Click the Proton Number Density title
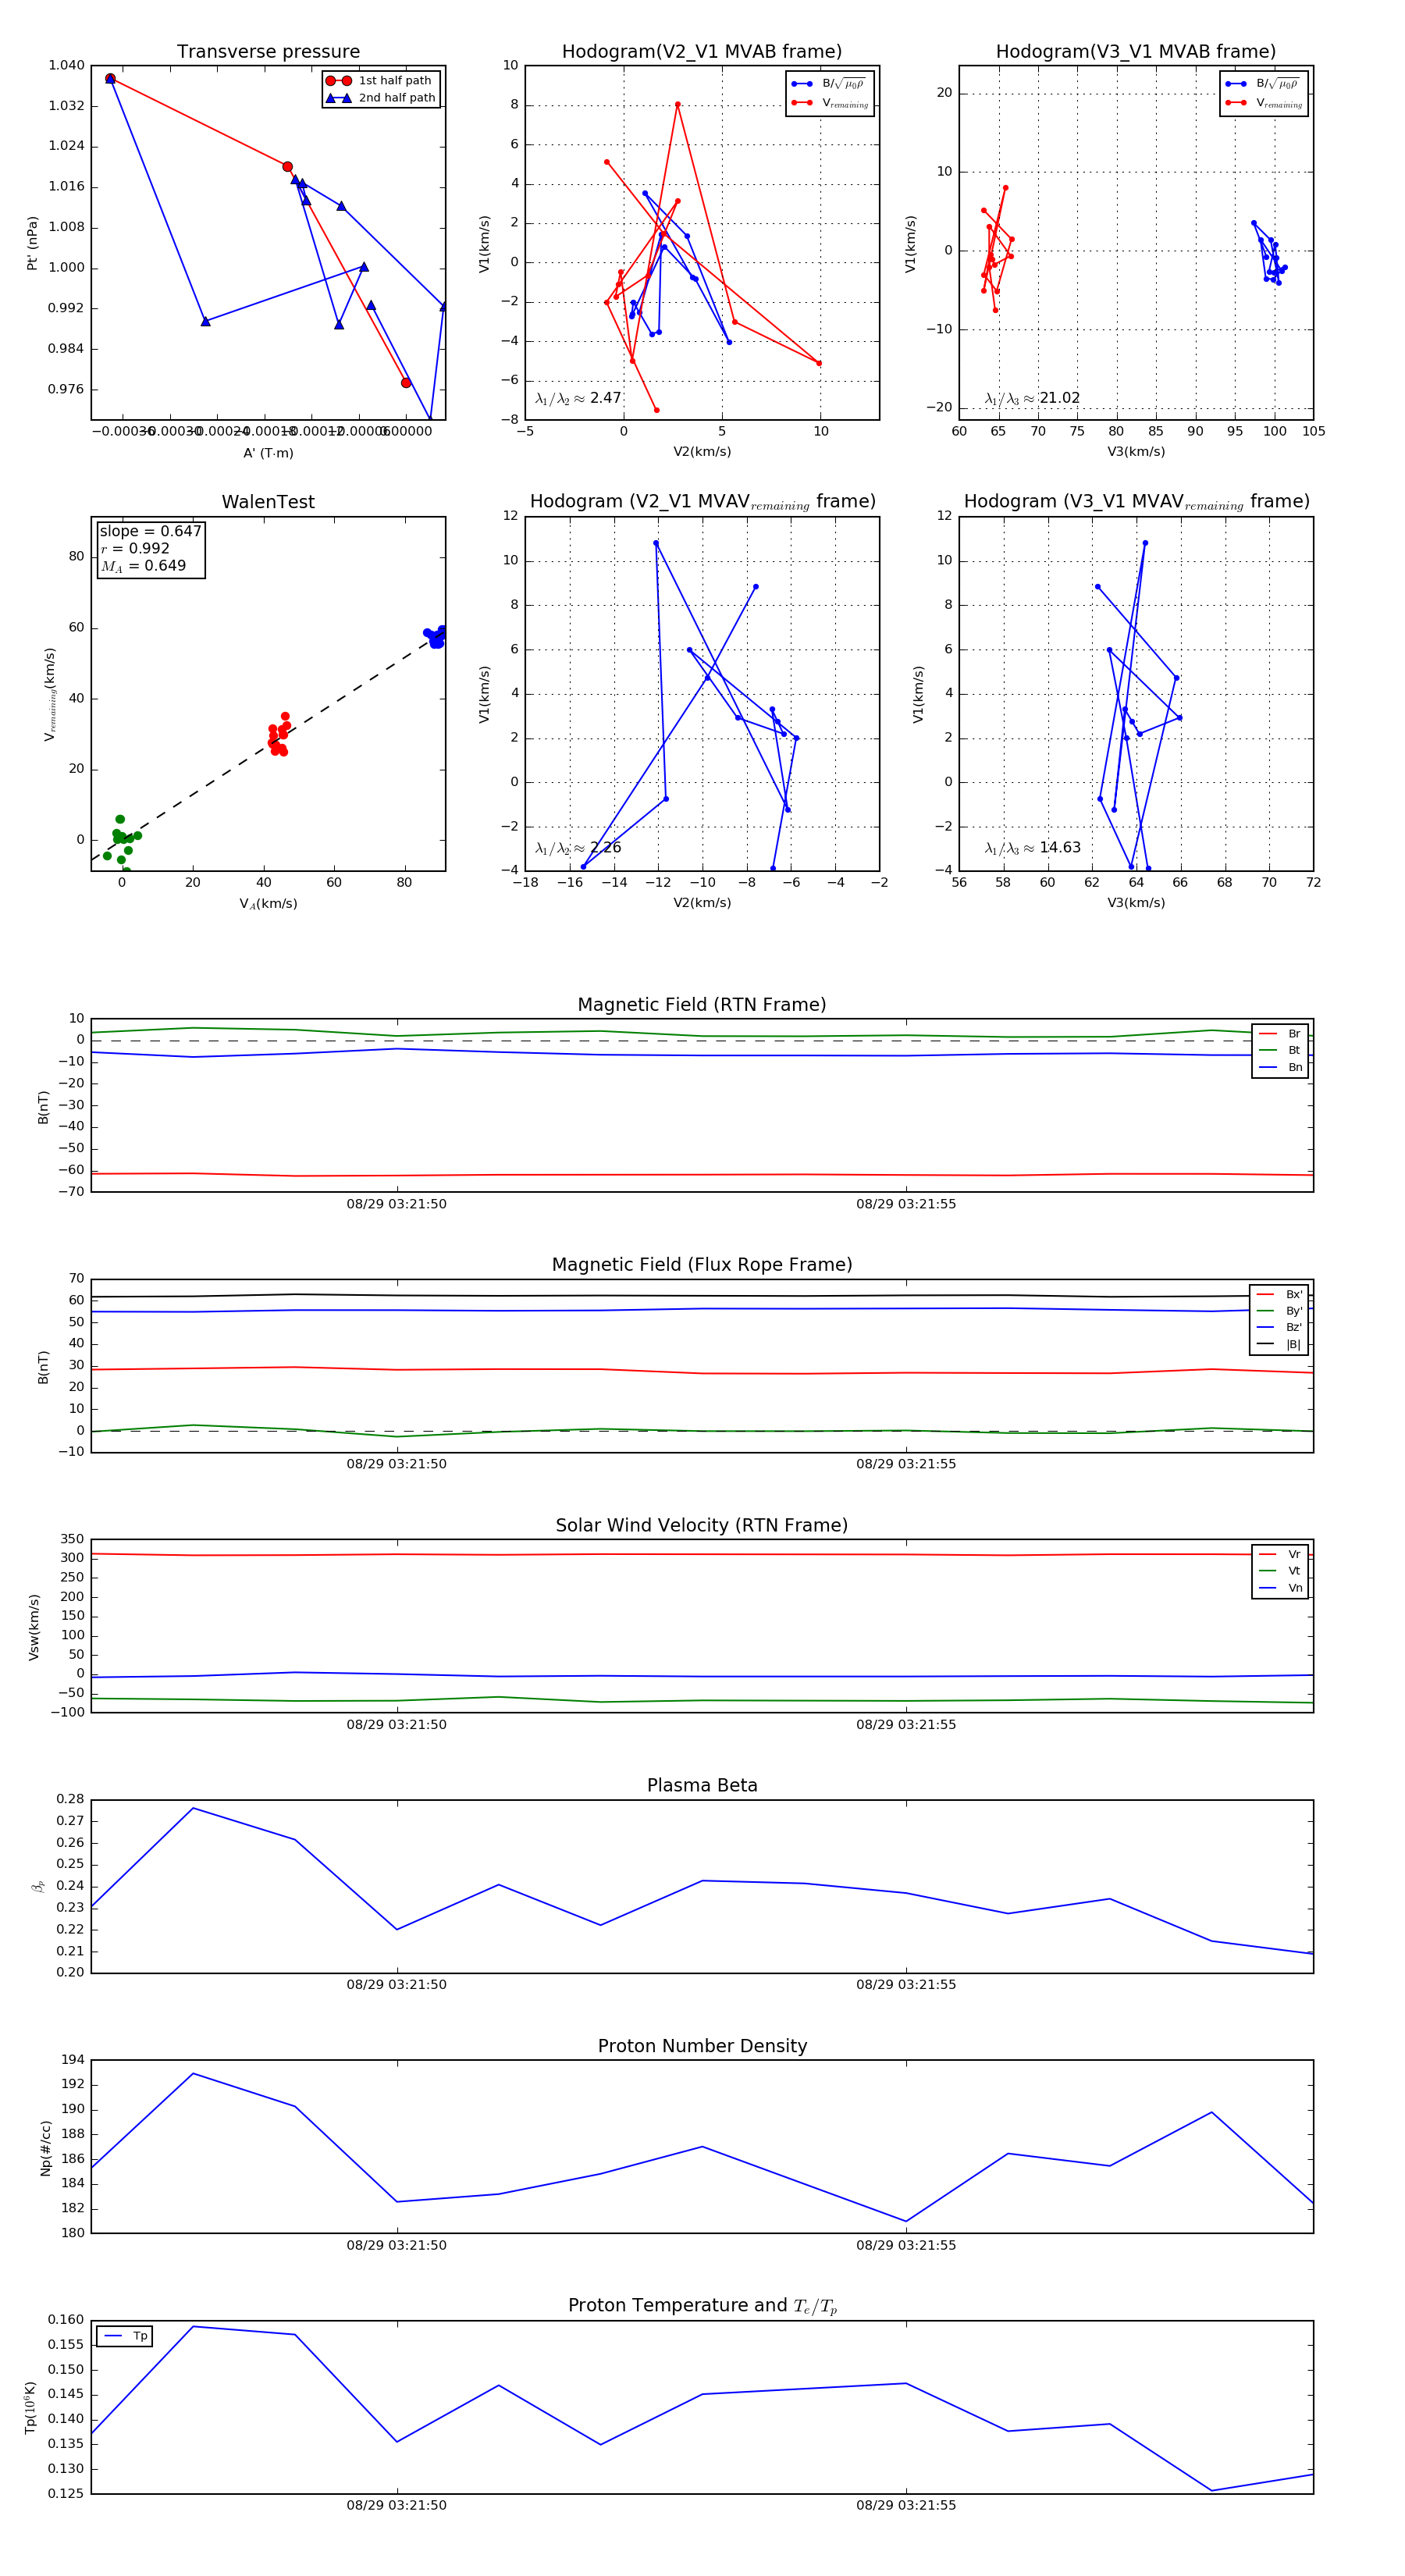The width and height of the screenshot is (1405, 2576). (x=702, y=2046)
